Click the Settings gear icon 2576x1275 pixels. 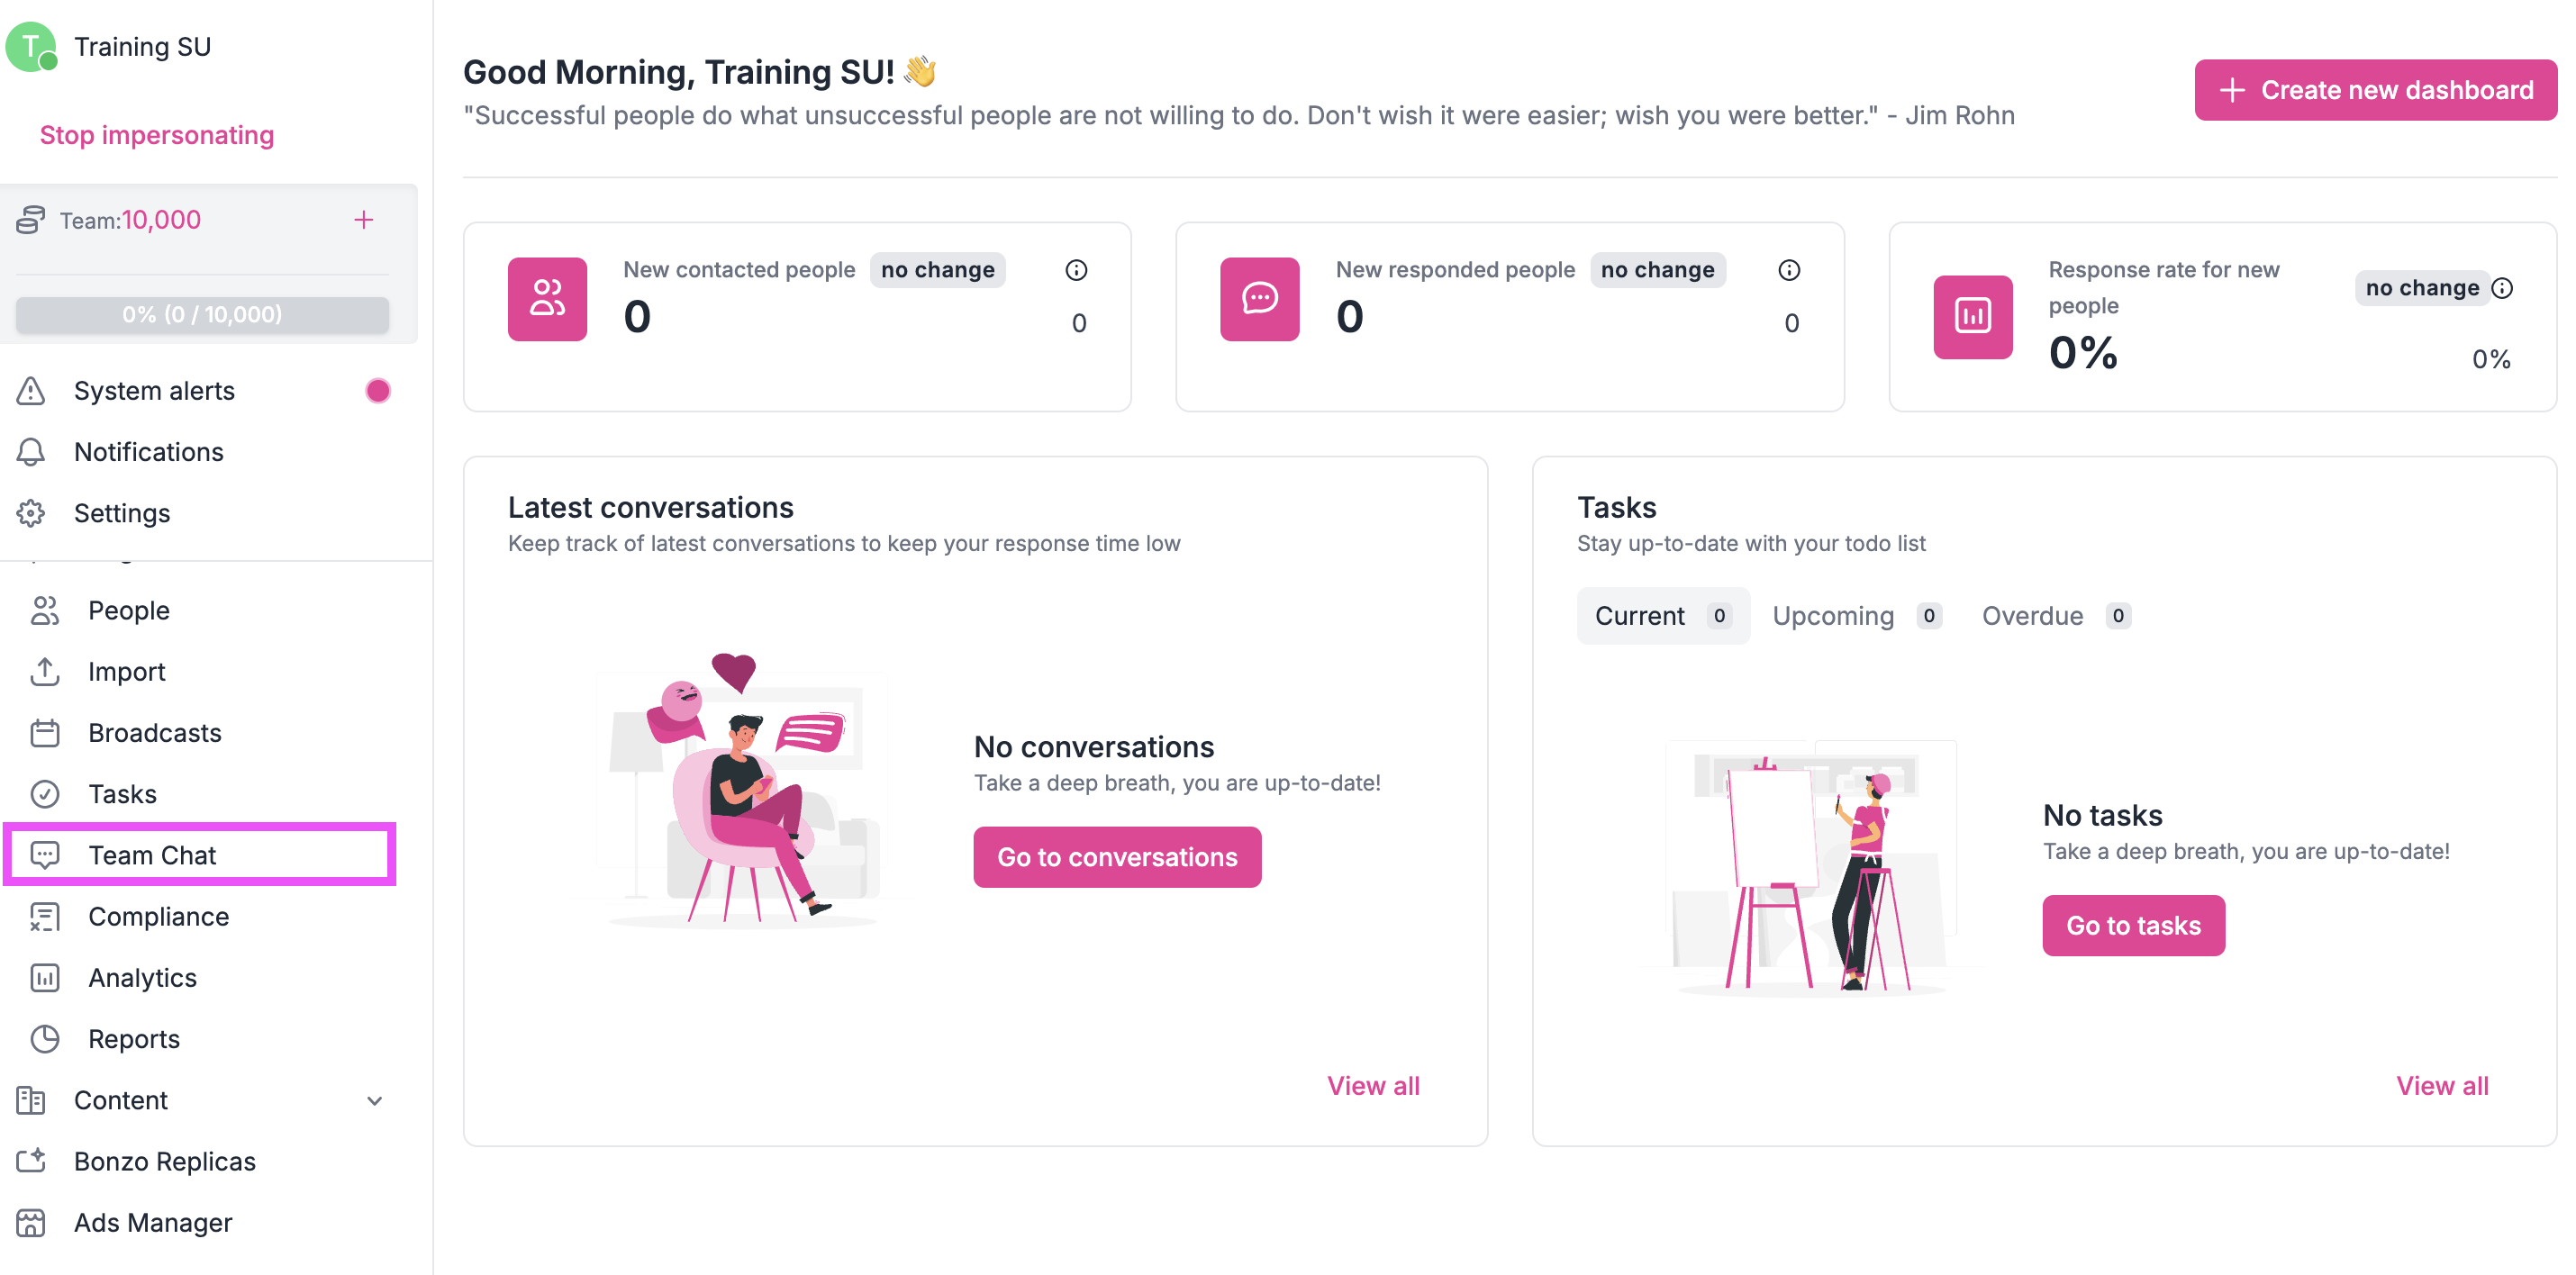pyautogui.click(x=31, y=513)
